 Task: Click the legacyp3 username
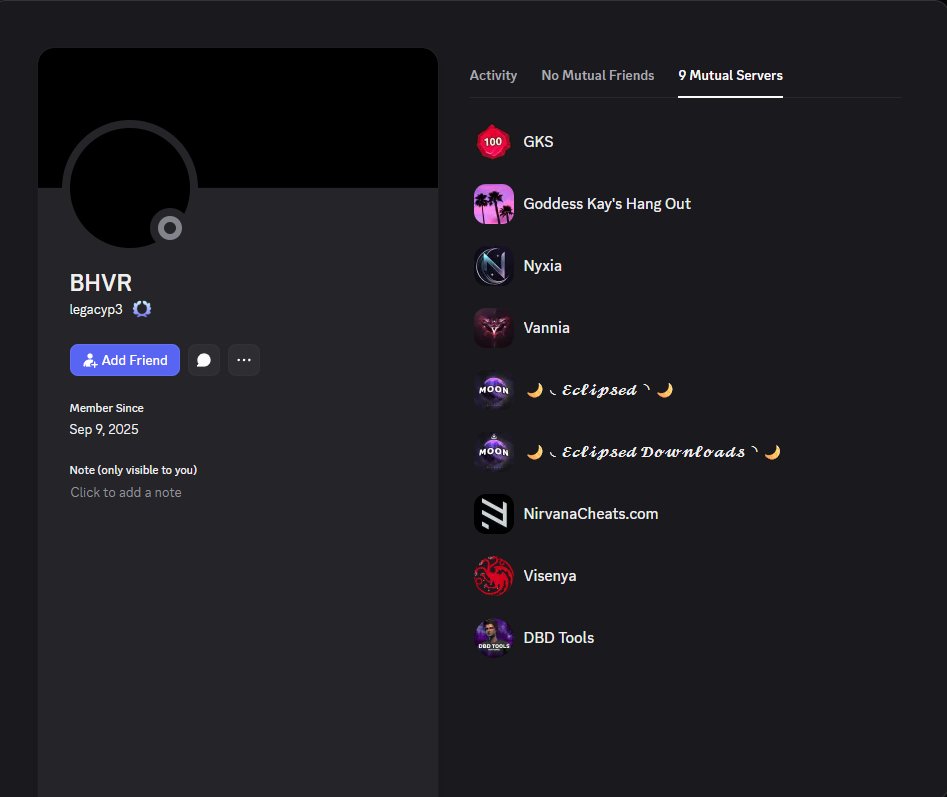pyautogui.click(x=96, y=310)
